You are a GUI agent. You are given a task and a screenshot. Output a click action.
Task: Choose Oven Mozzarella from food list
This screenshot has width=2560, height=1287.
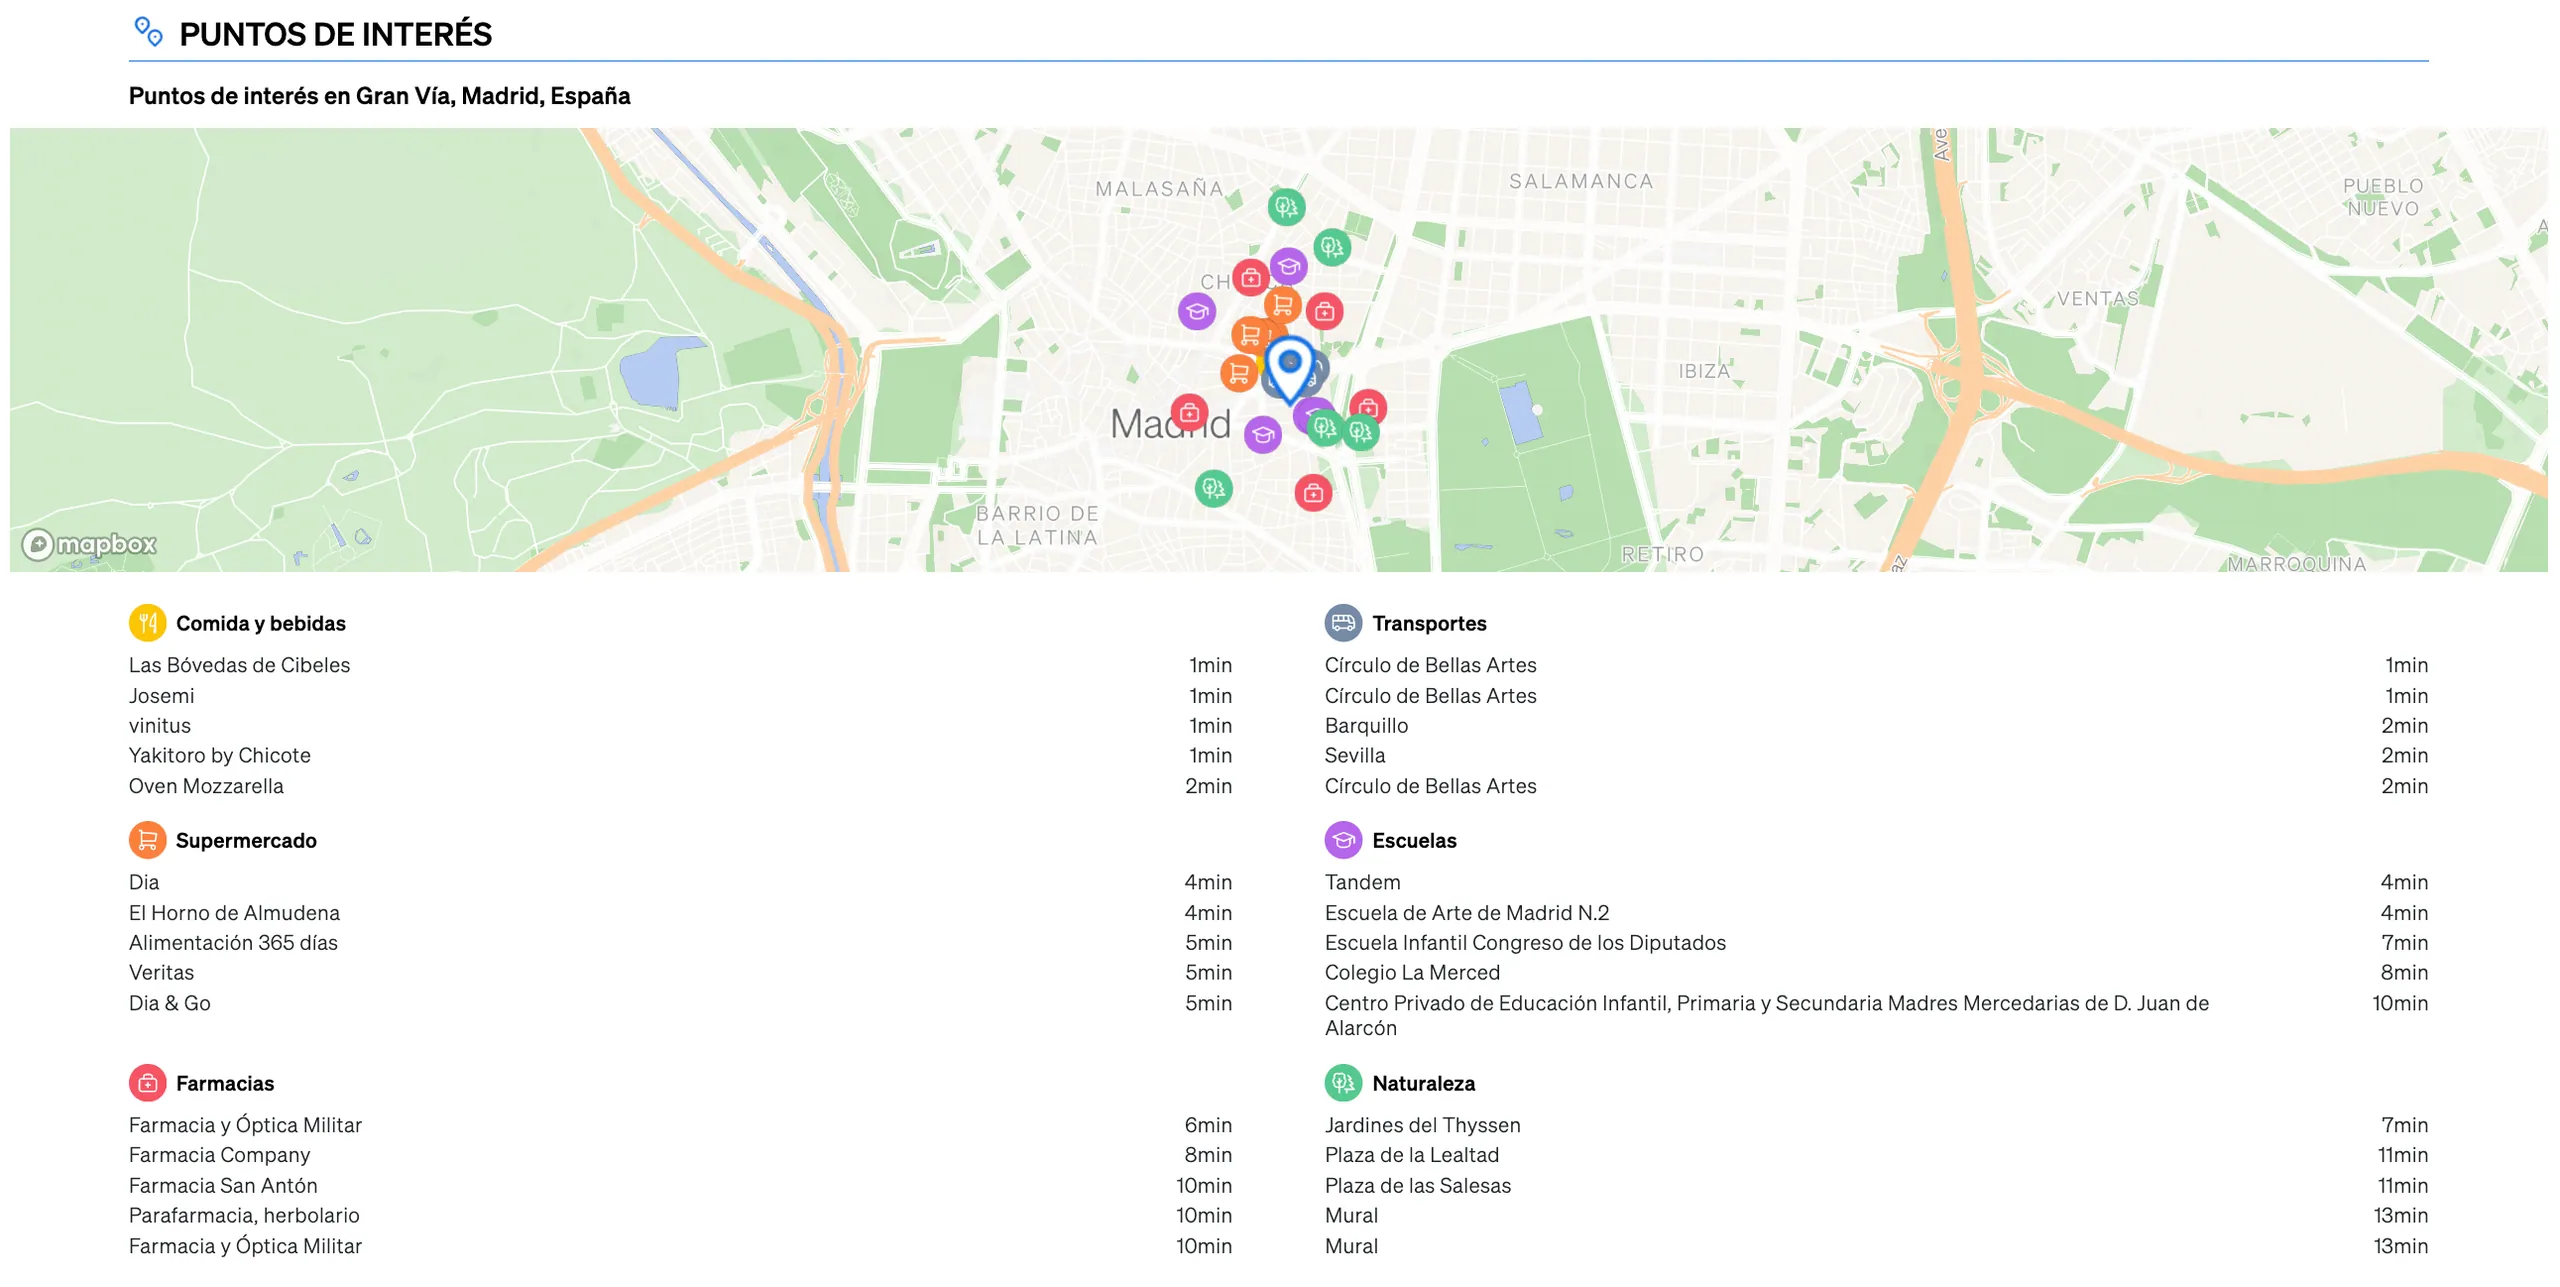[680, 786]
